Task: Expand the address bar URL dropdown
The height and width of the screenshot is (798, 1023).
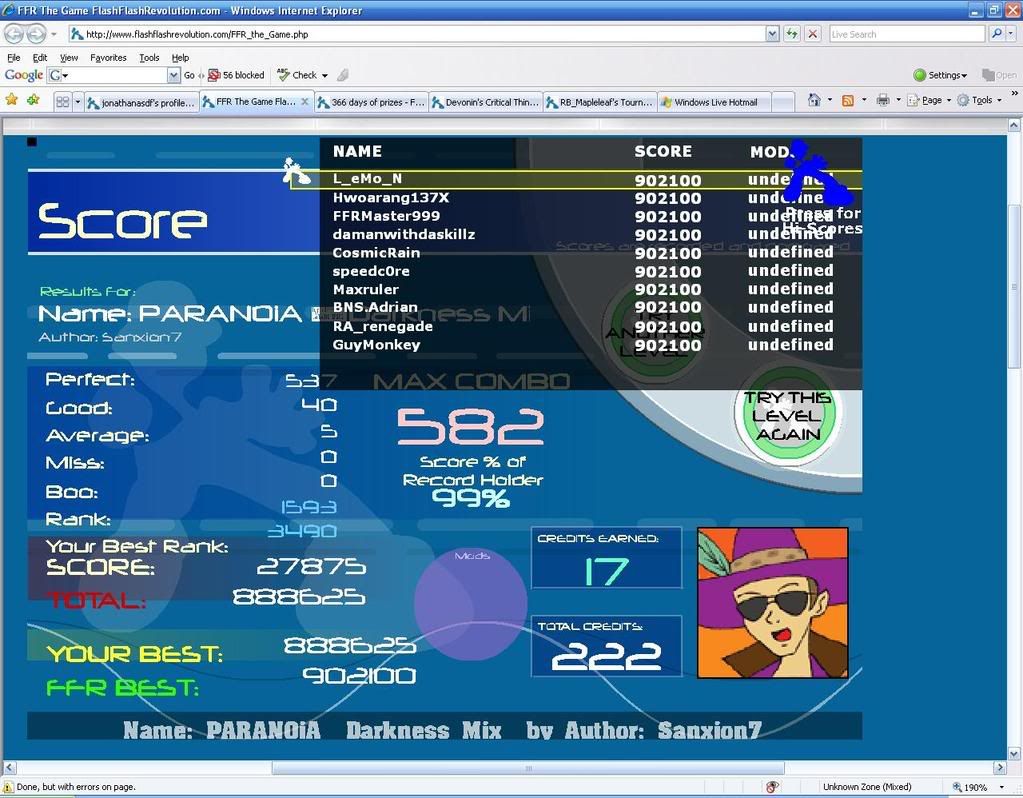Action: pos(771,34)
